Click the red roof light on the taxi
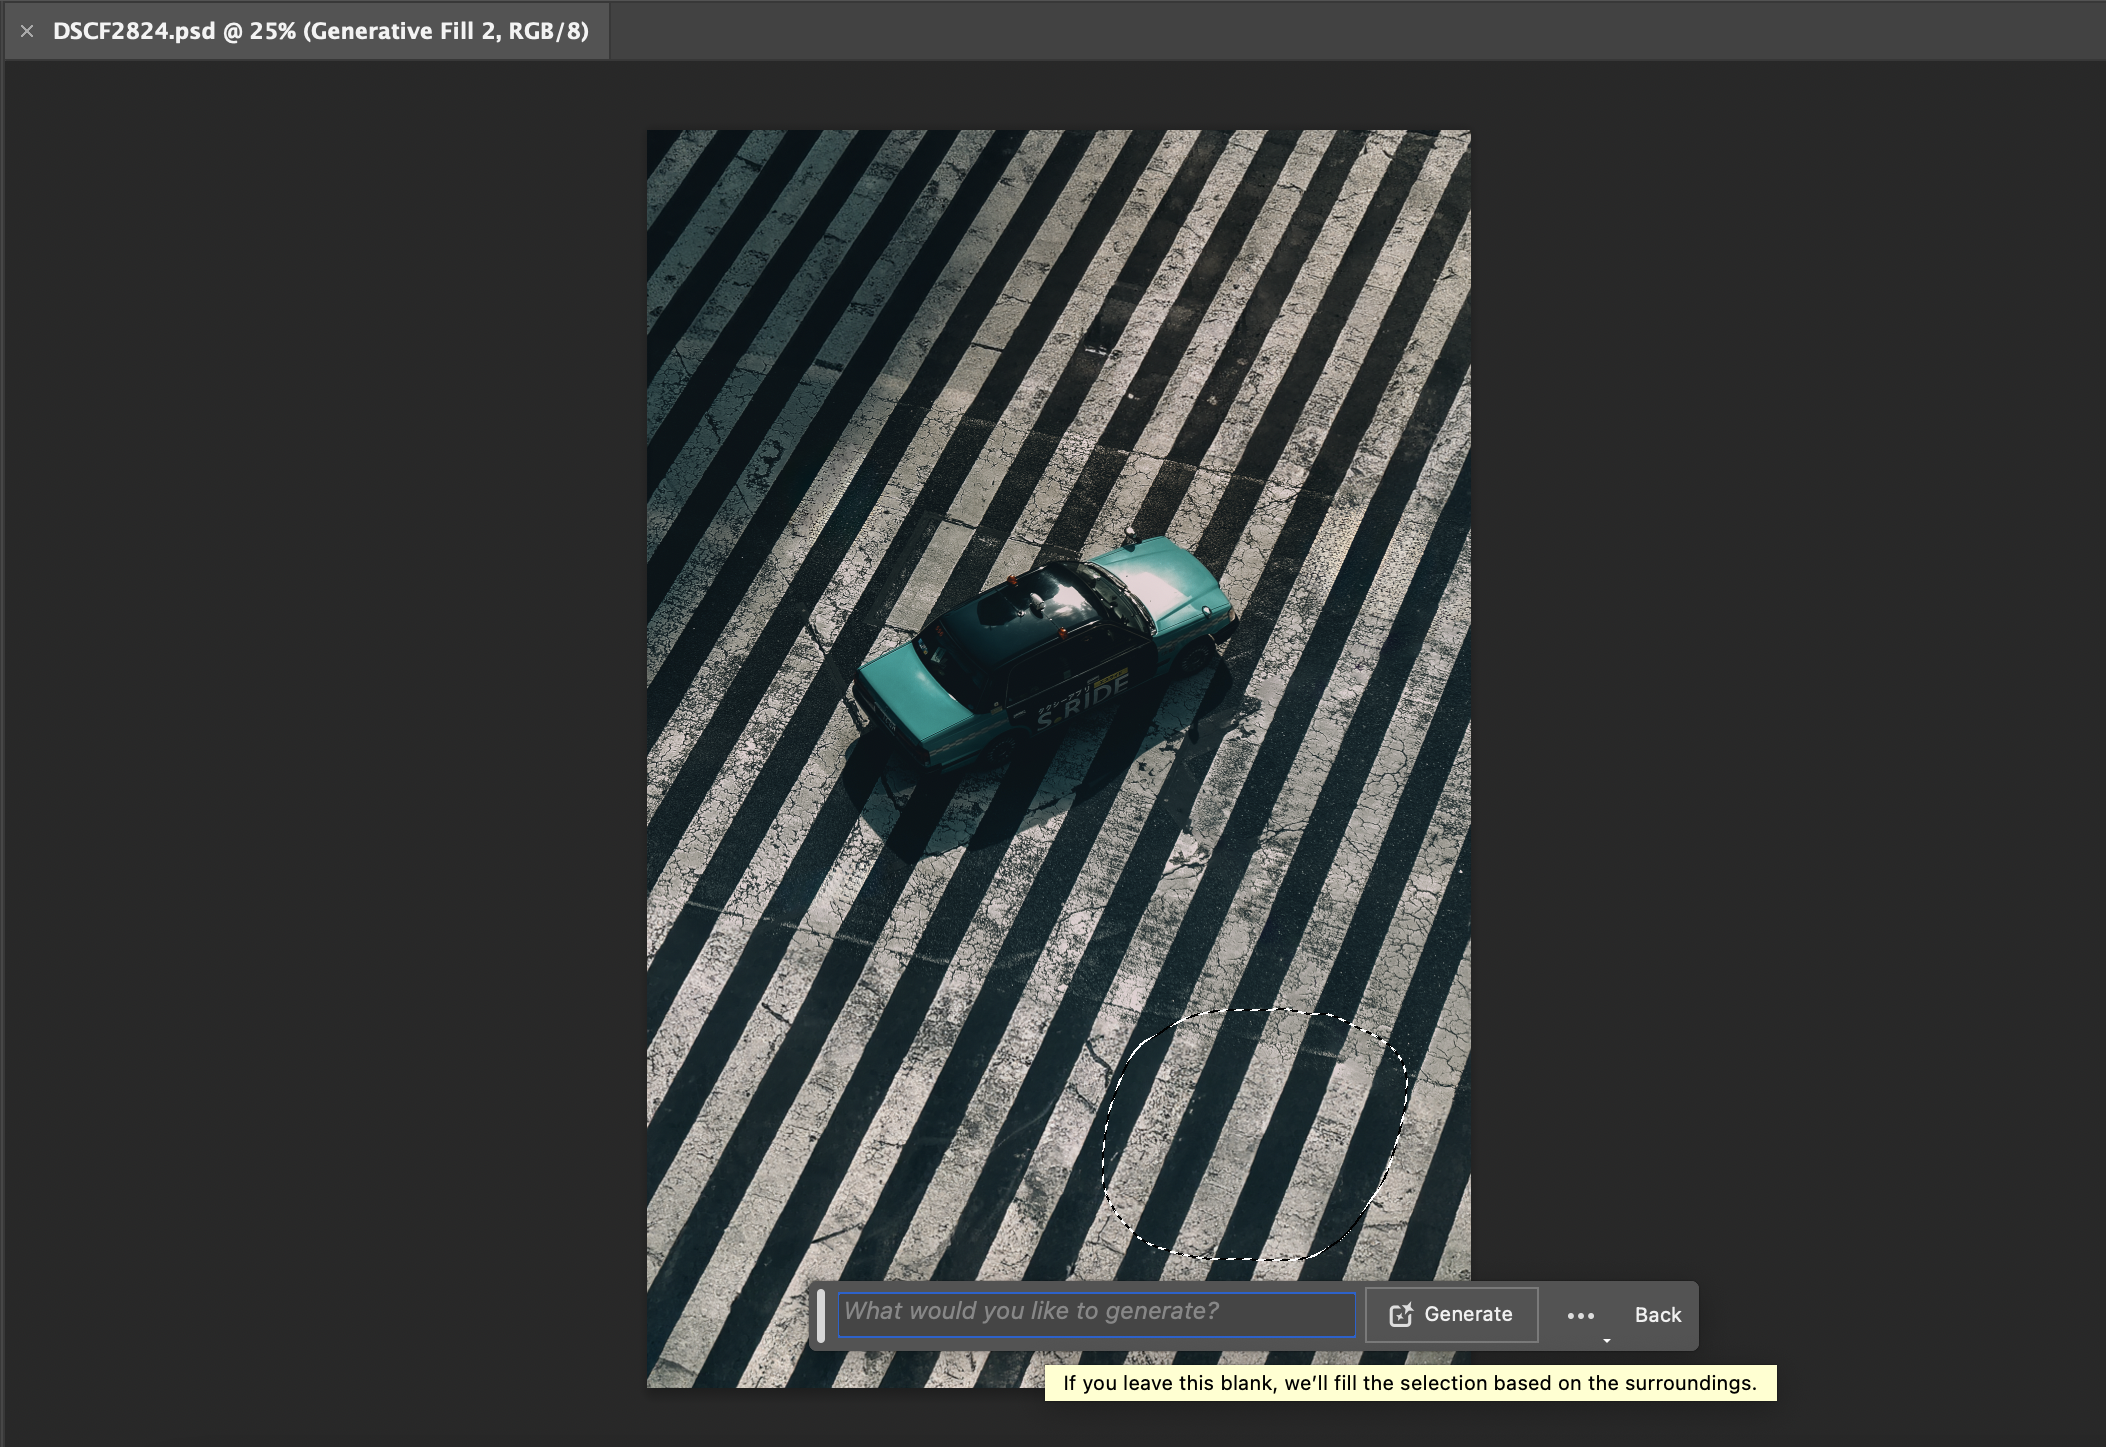The height and width of the screenshot is (1447, 2106). [x=1012, y=580]
